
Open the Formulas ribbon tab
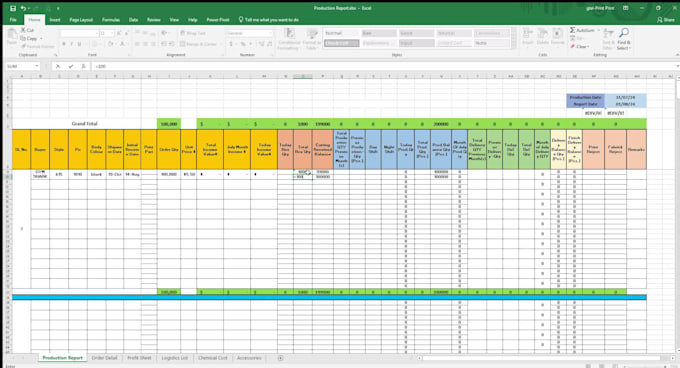[111, 20]
